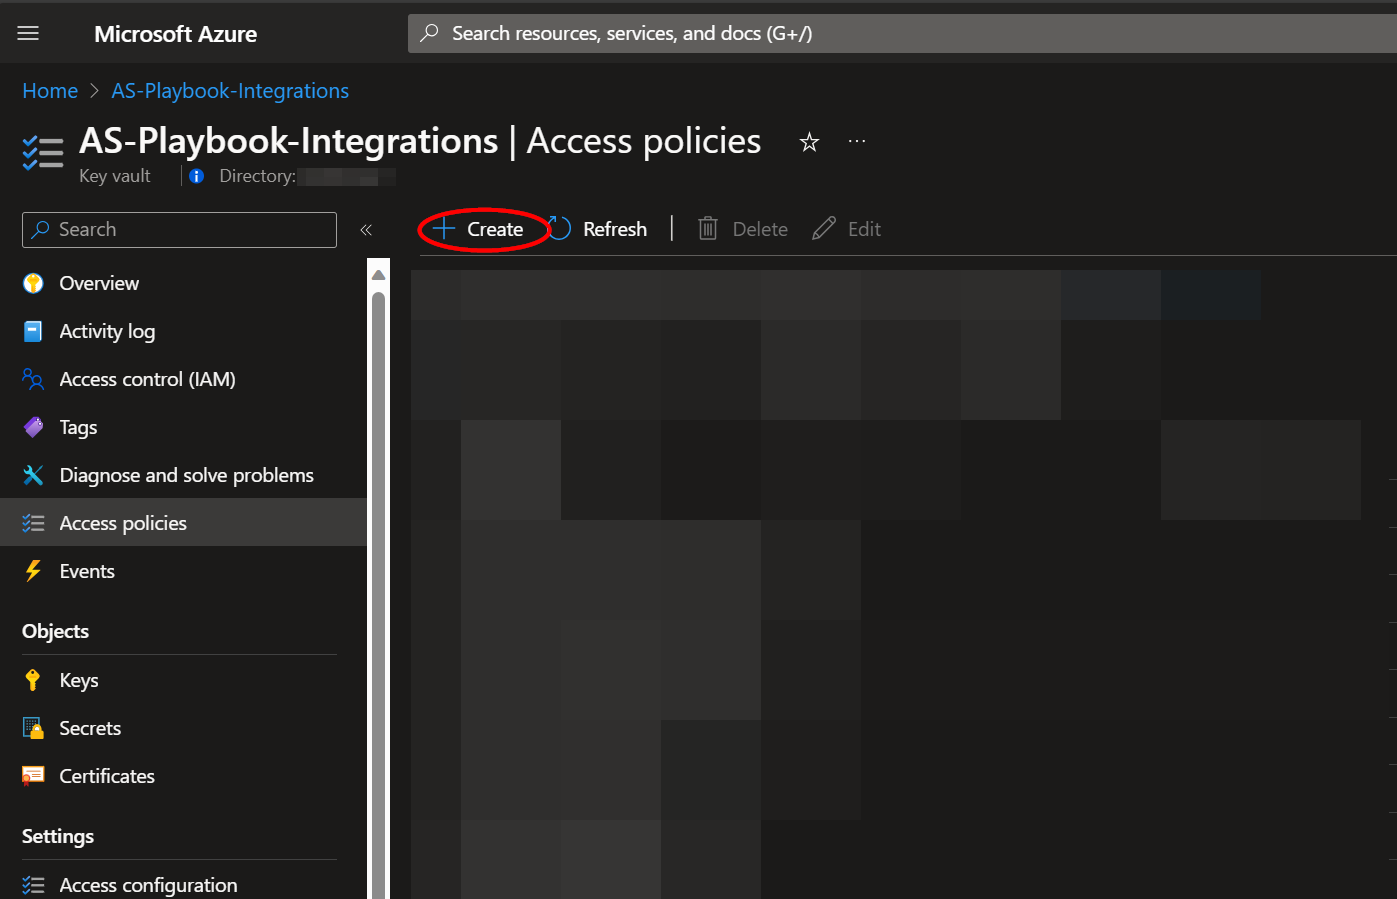Image resolution: width=1397 pixels, height=899 pixels.
Task: Click the trash can icon
Action: point(707,229)
